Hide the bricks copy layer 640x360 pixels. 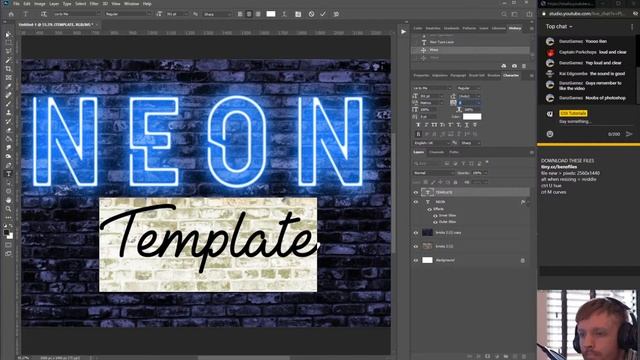(416, 233)
